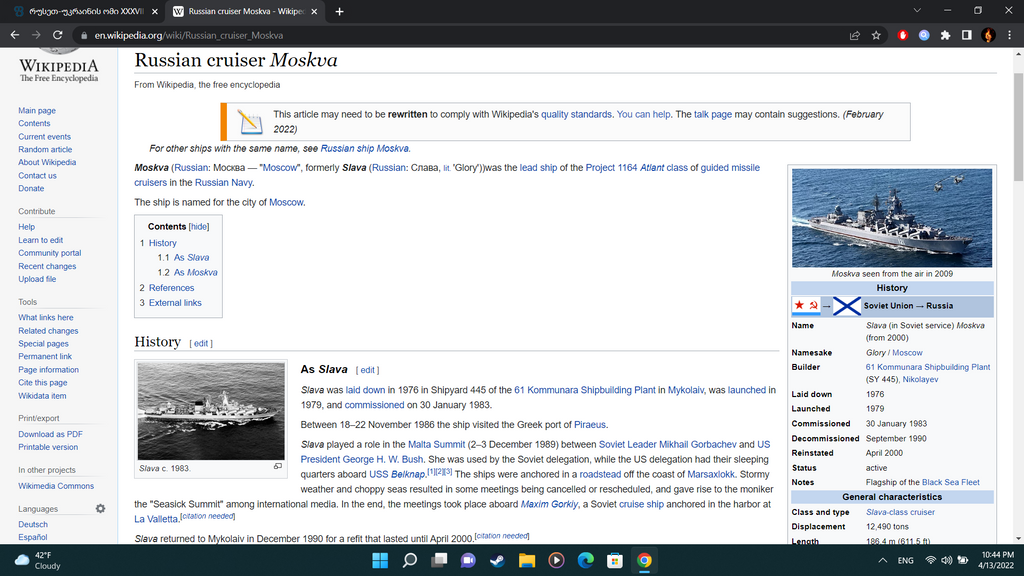Open Languages settings gear in sidebar
Screen dimensions: 1024x576
click(100, 509)
